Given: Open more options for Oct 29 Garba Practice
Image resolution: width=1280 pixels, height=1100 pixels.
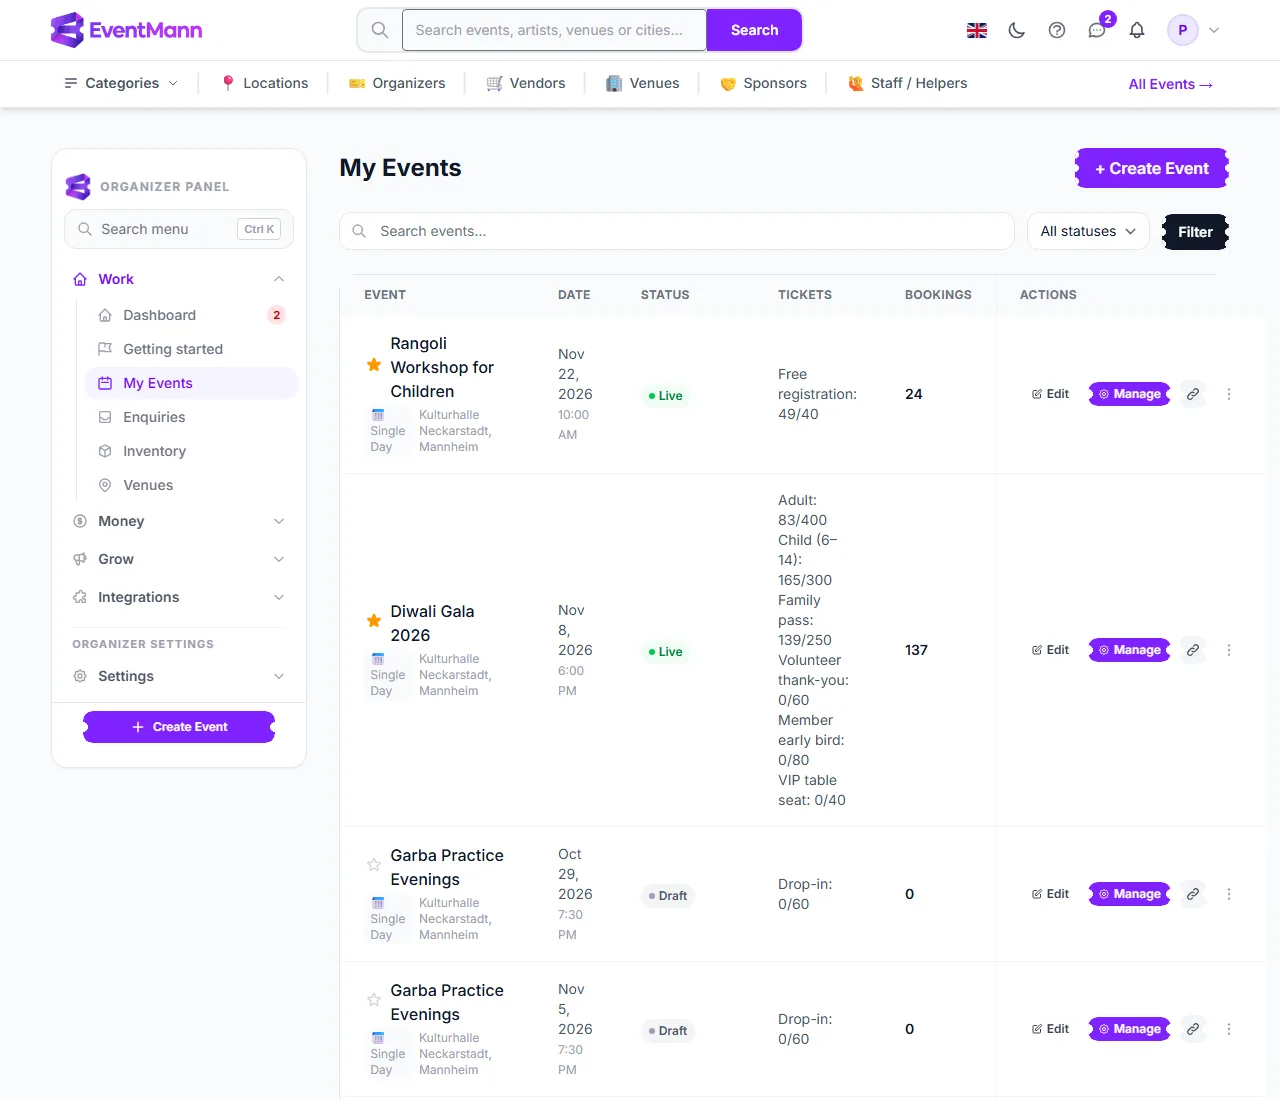Looking at the screenshot, I should pos(1229,894).
